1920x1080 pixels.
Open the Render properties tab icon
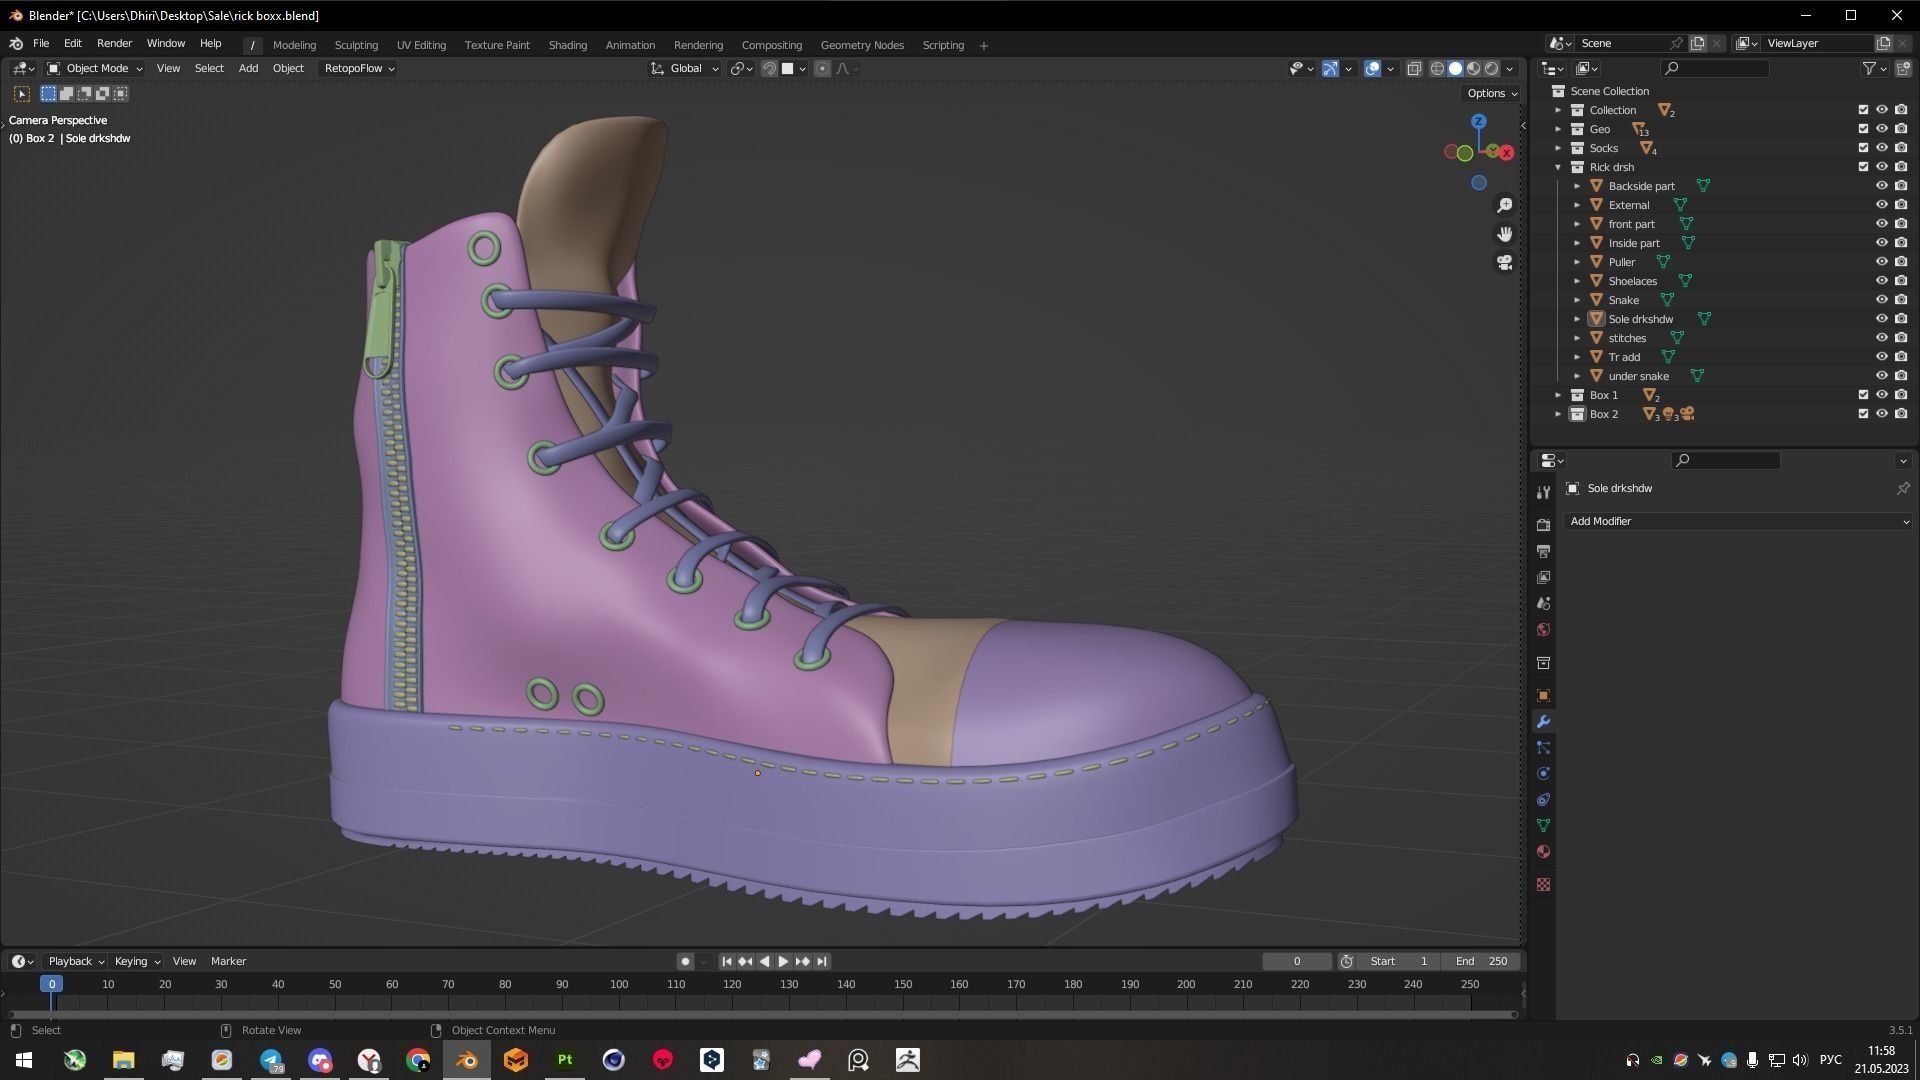pyautogui.click(x=1543, y=525)
